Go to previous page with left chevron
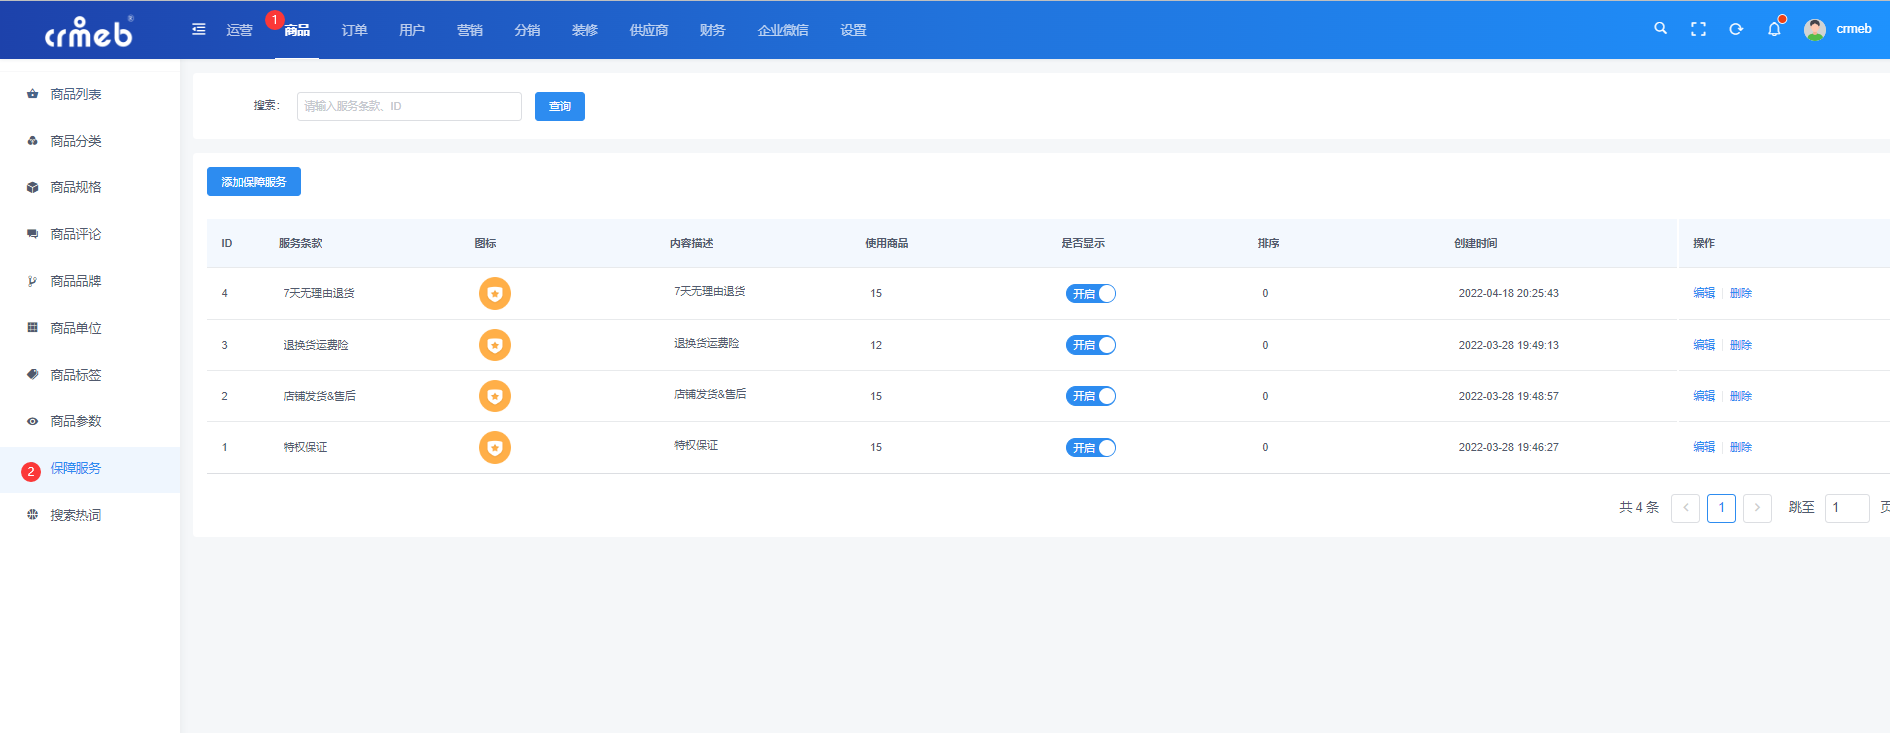The width and height of the screenshot is (1890, 733). (1685, 508)
